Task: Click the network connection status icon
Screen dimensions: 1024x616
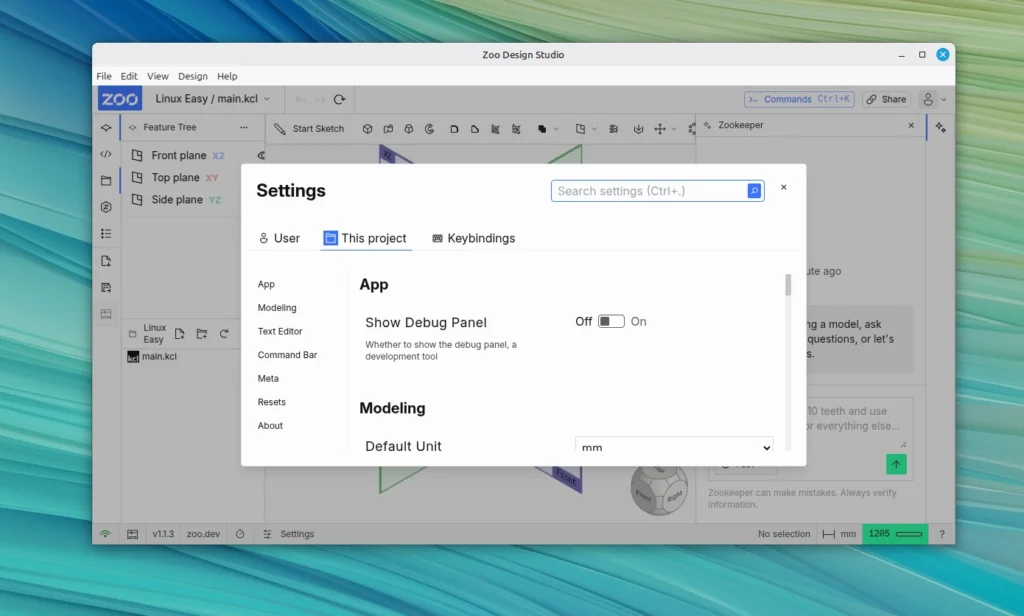Action: tap(105, 534)
